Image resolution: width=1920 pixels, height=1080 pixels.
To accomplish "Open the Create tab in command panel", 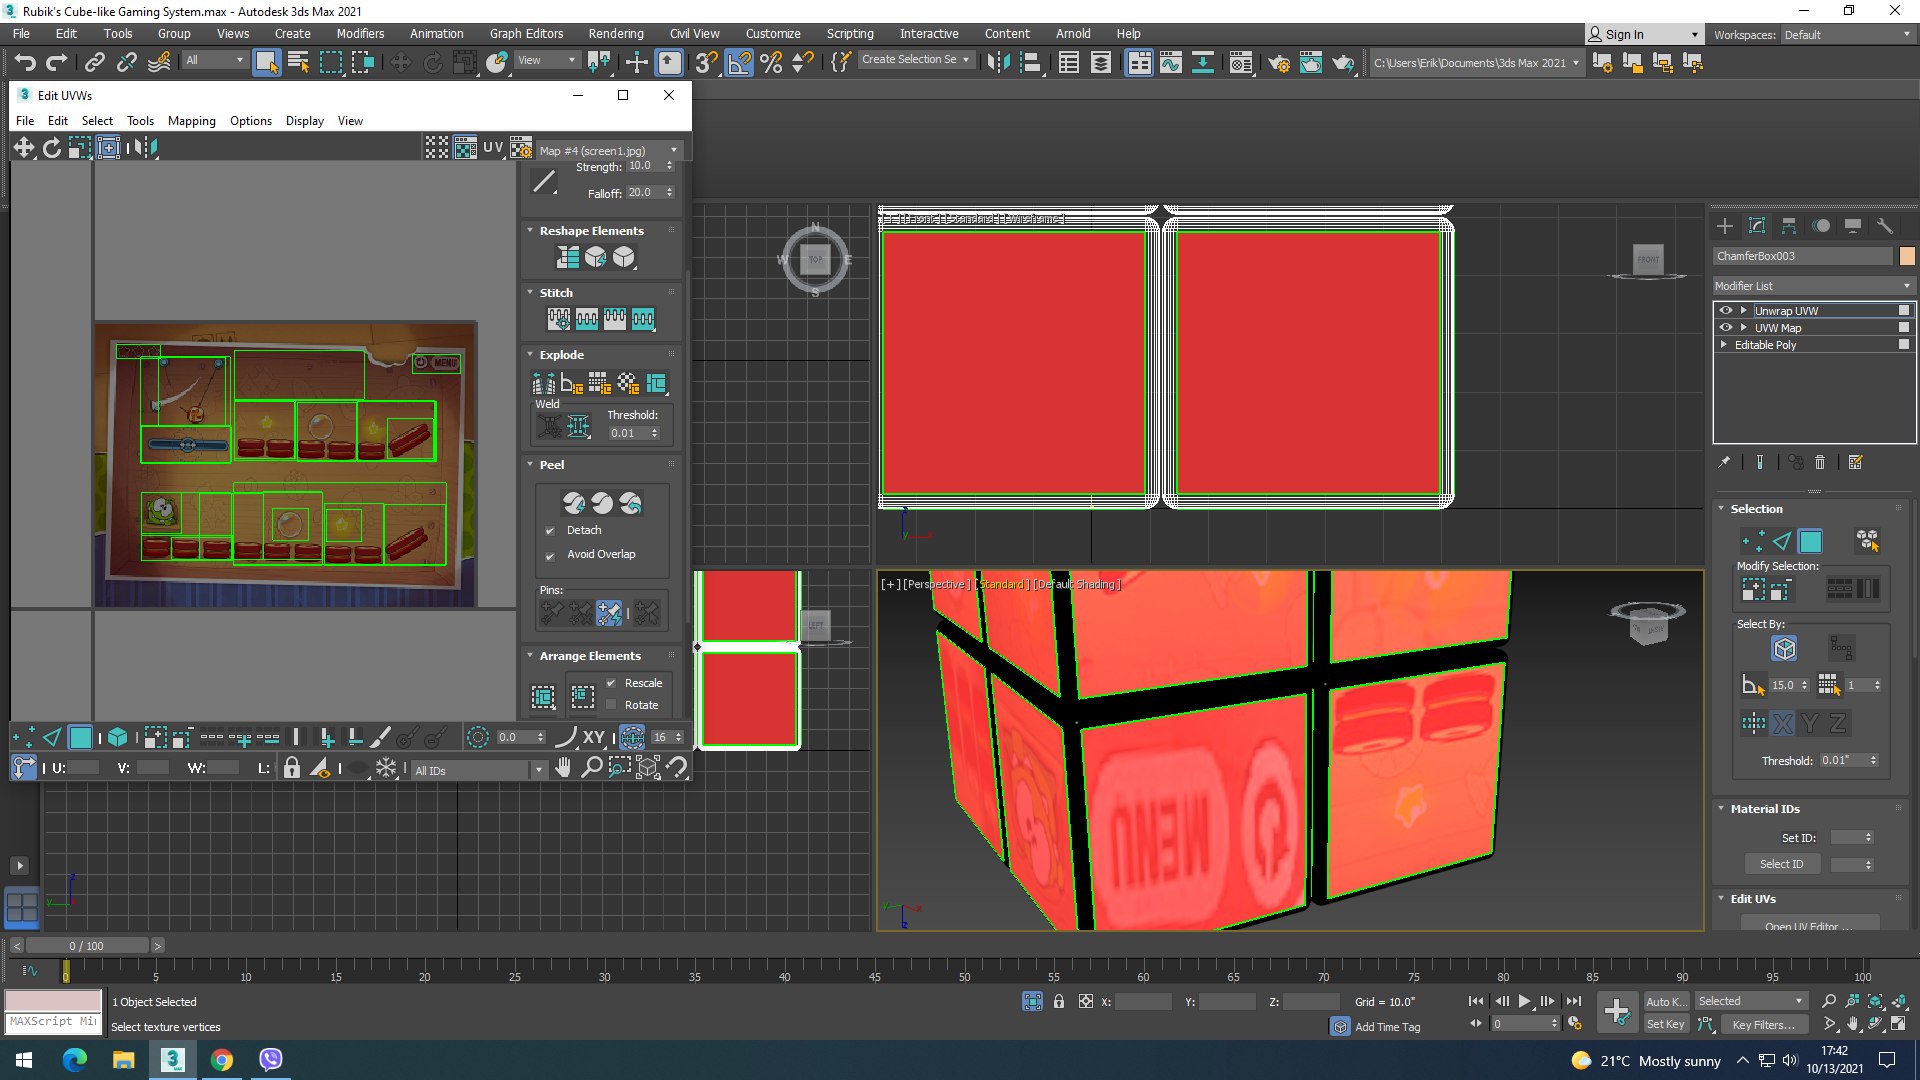I will [x=1725, y=226].
